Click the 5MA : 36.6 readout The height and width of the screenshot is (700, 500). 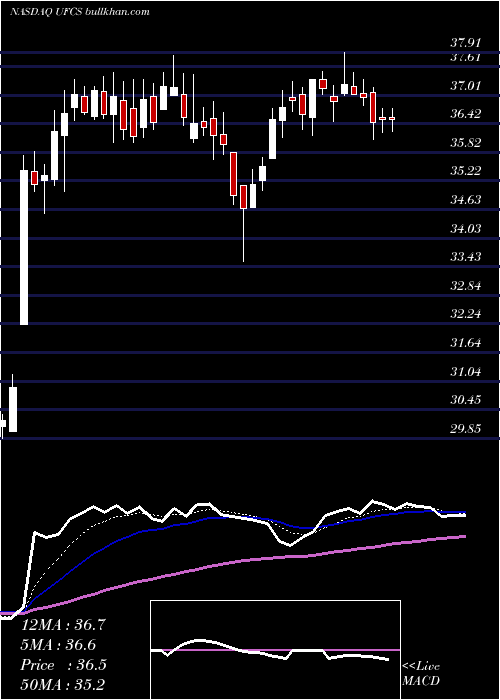point(58,645)
